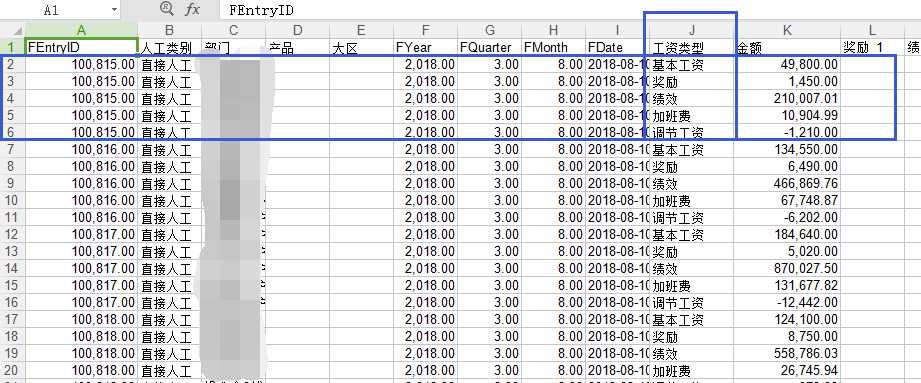Select column F header

[425, 30]
